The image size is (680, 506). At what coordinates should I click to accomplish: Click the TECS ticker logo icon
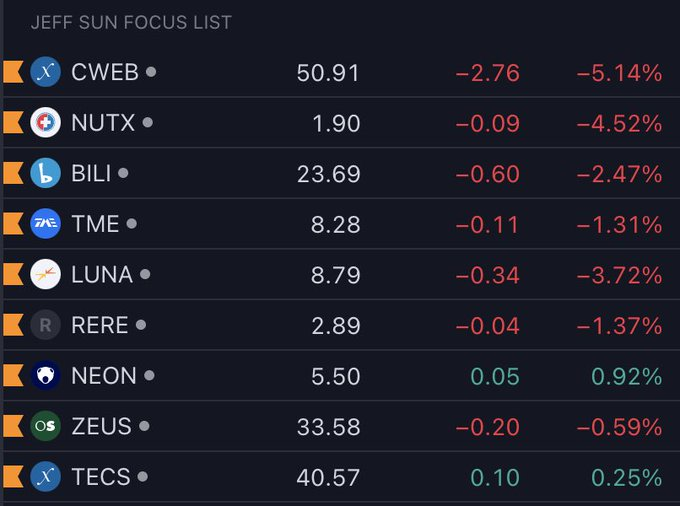46,477
